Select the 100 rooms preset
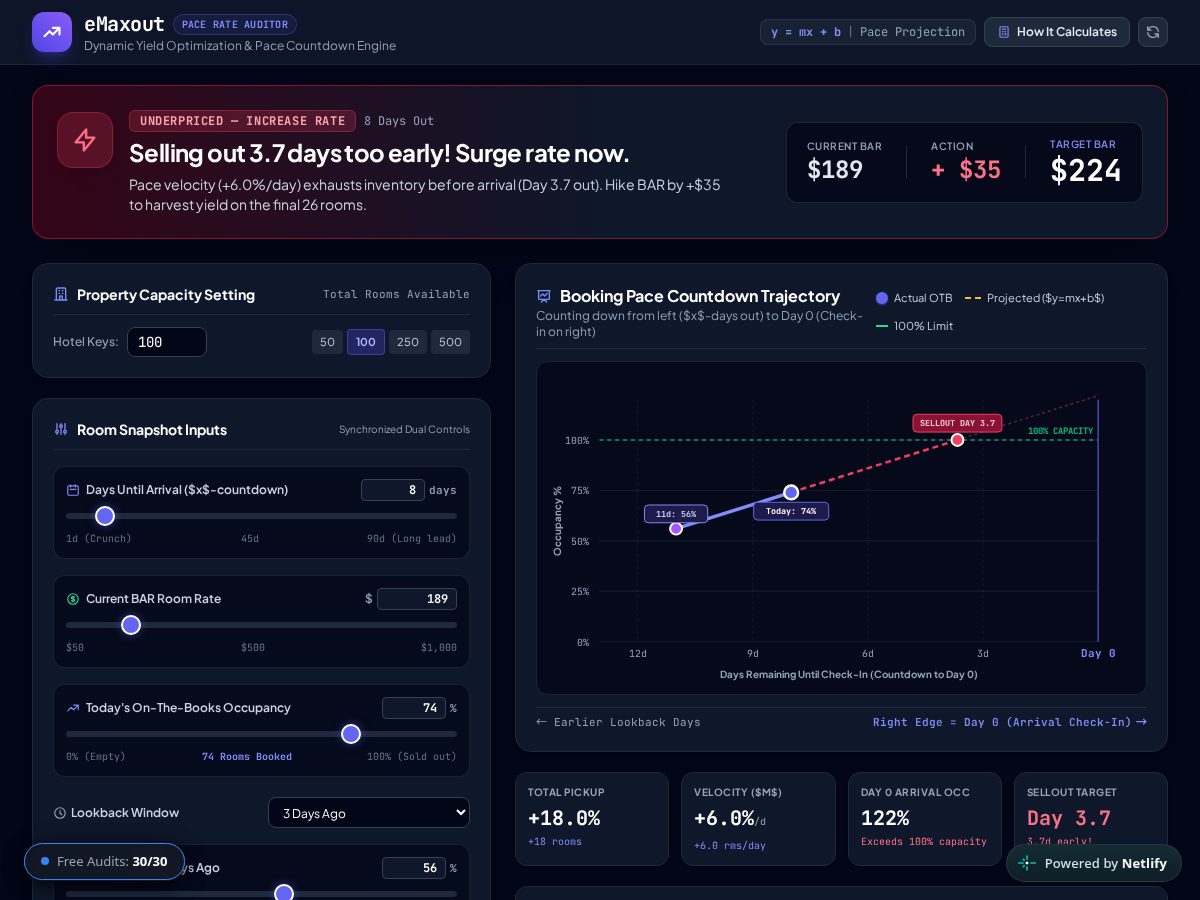 (x=366, y=342)
